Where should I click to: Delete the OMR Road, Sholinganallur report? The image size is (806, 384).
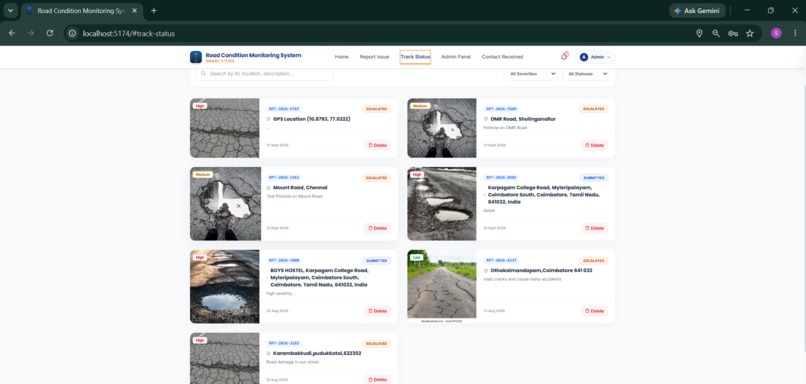[595, 145]
